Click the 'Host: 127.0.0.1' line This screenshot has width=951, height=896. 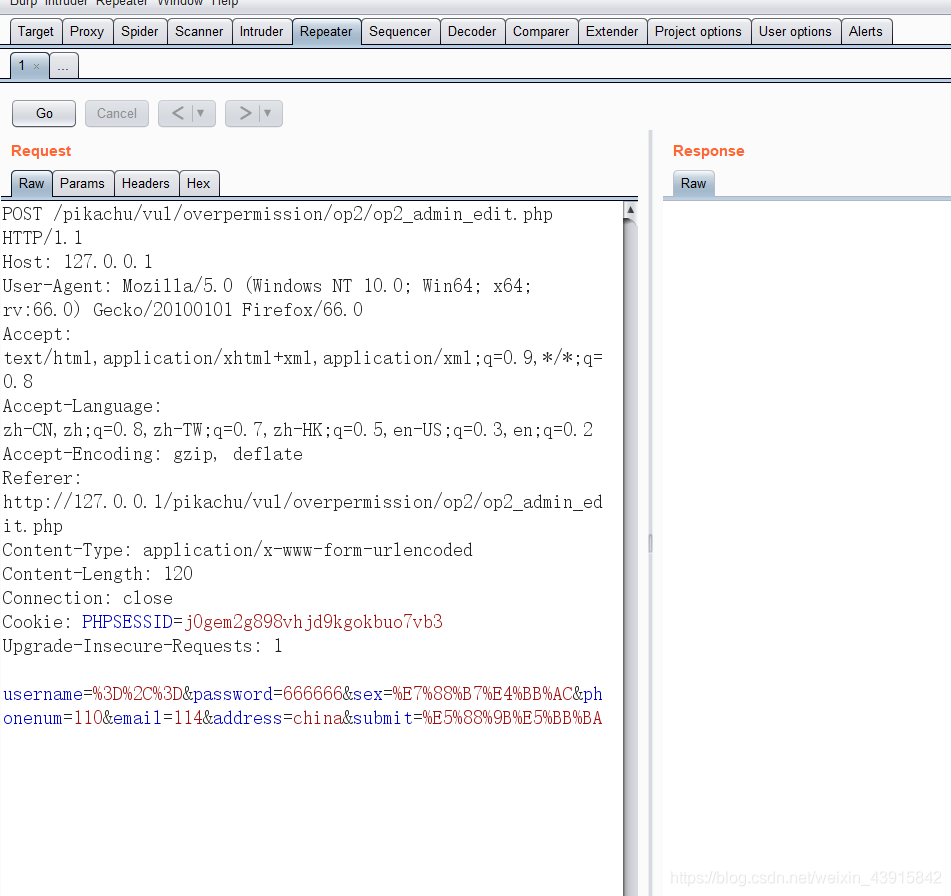(78, 262)
